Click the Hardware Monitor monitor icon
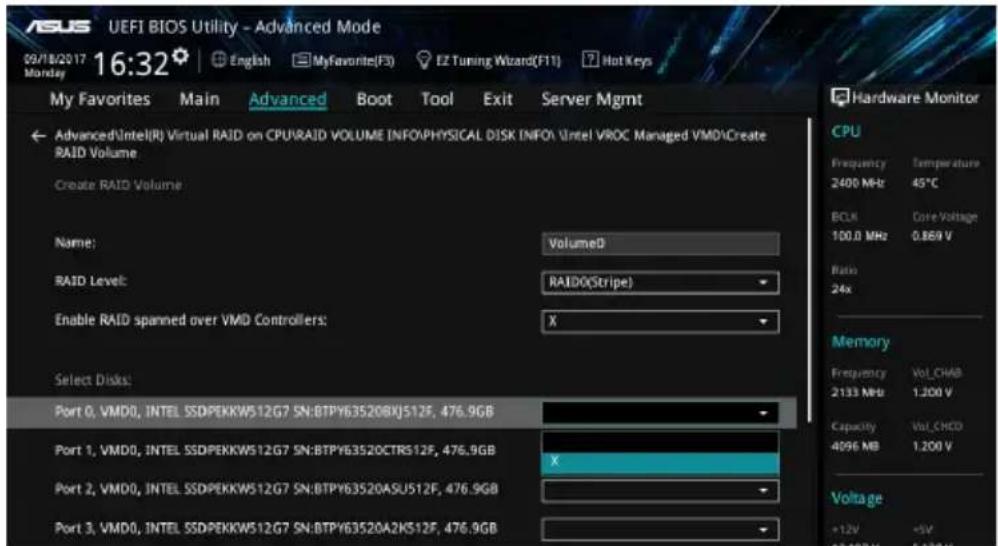 840,97
